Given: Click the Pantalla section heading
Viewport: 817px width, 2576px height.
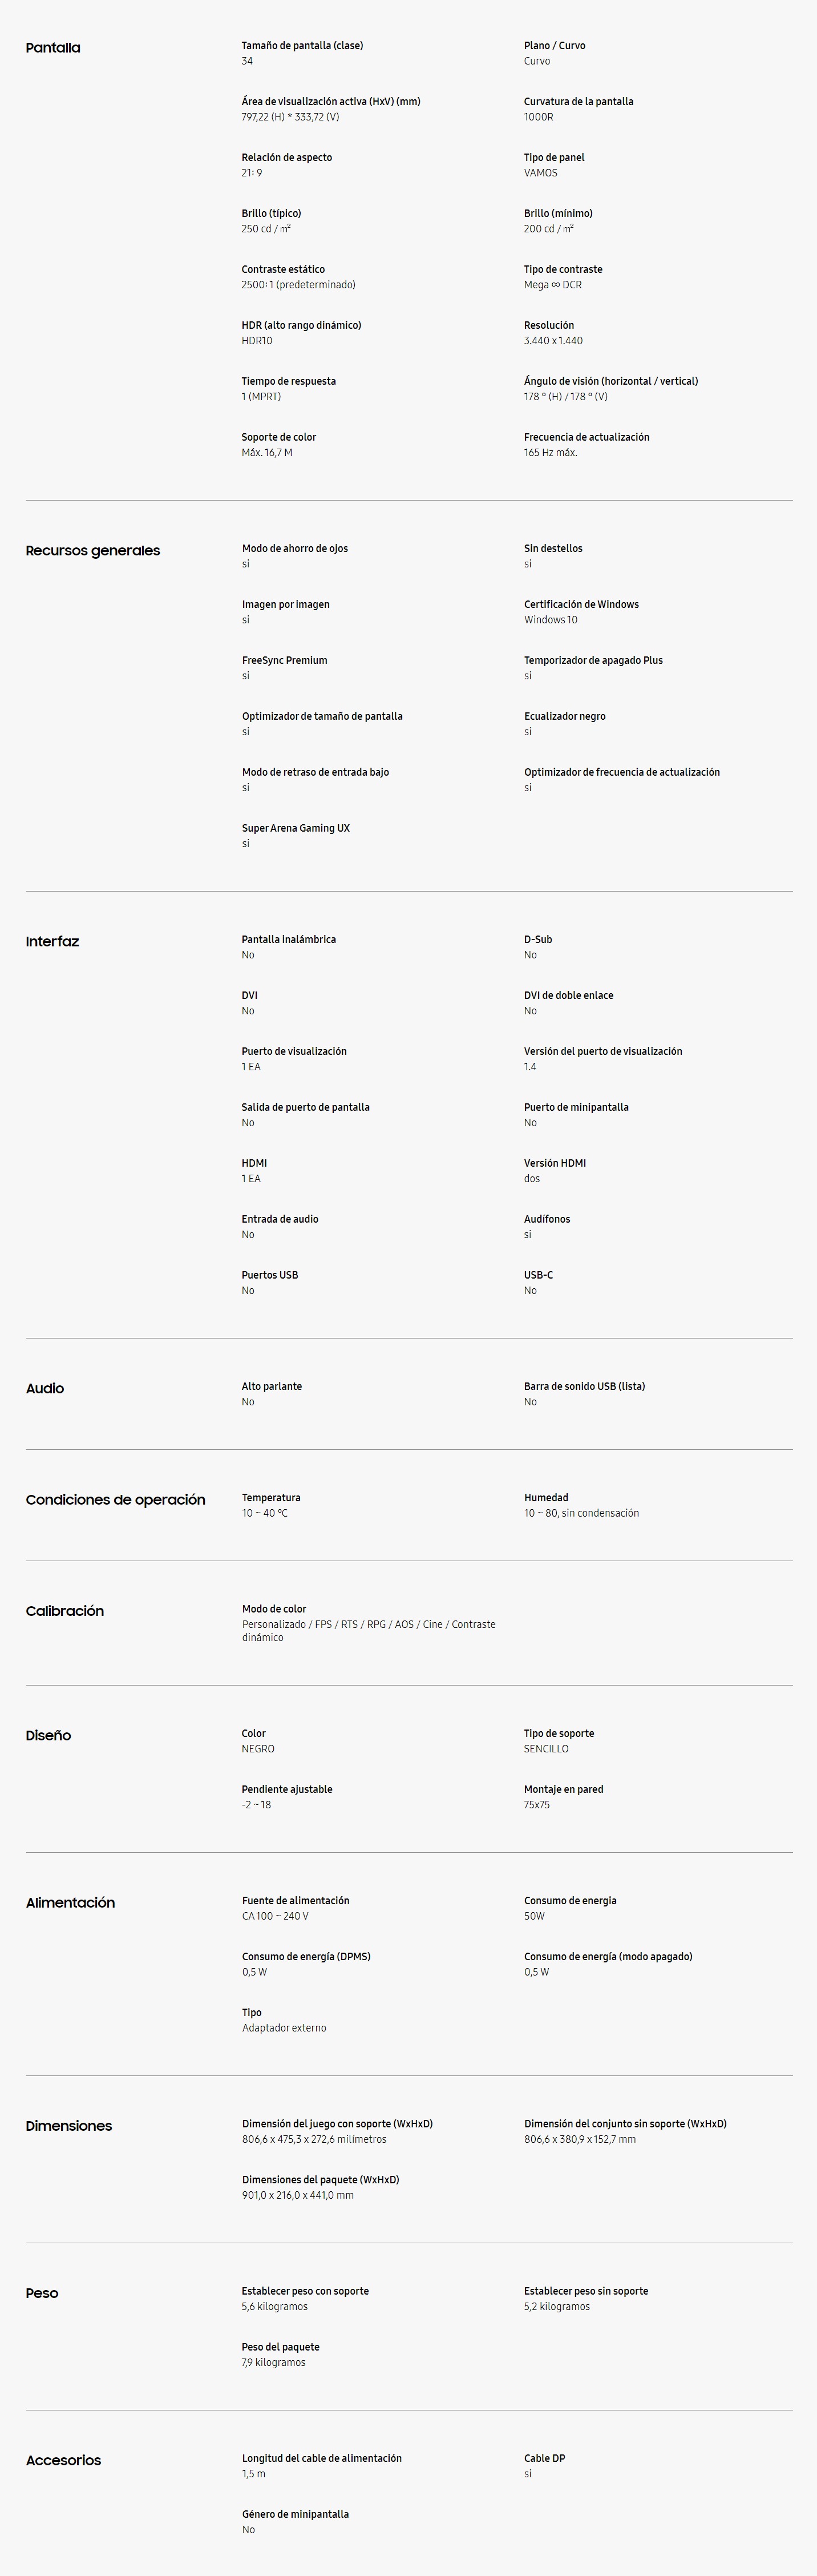Looking at the screenshot, I should click(53, 48).
